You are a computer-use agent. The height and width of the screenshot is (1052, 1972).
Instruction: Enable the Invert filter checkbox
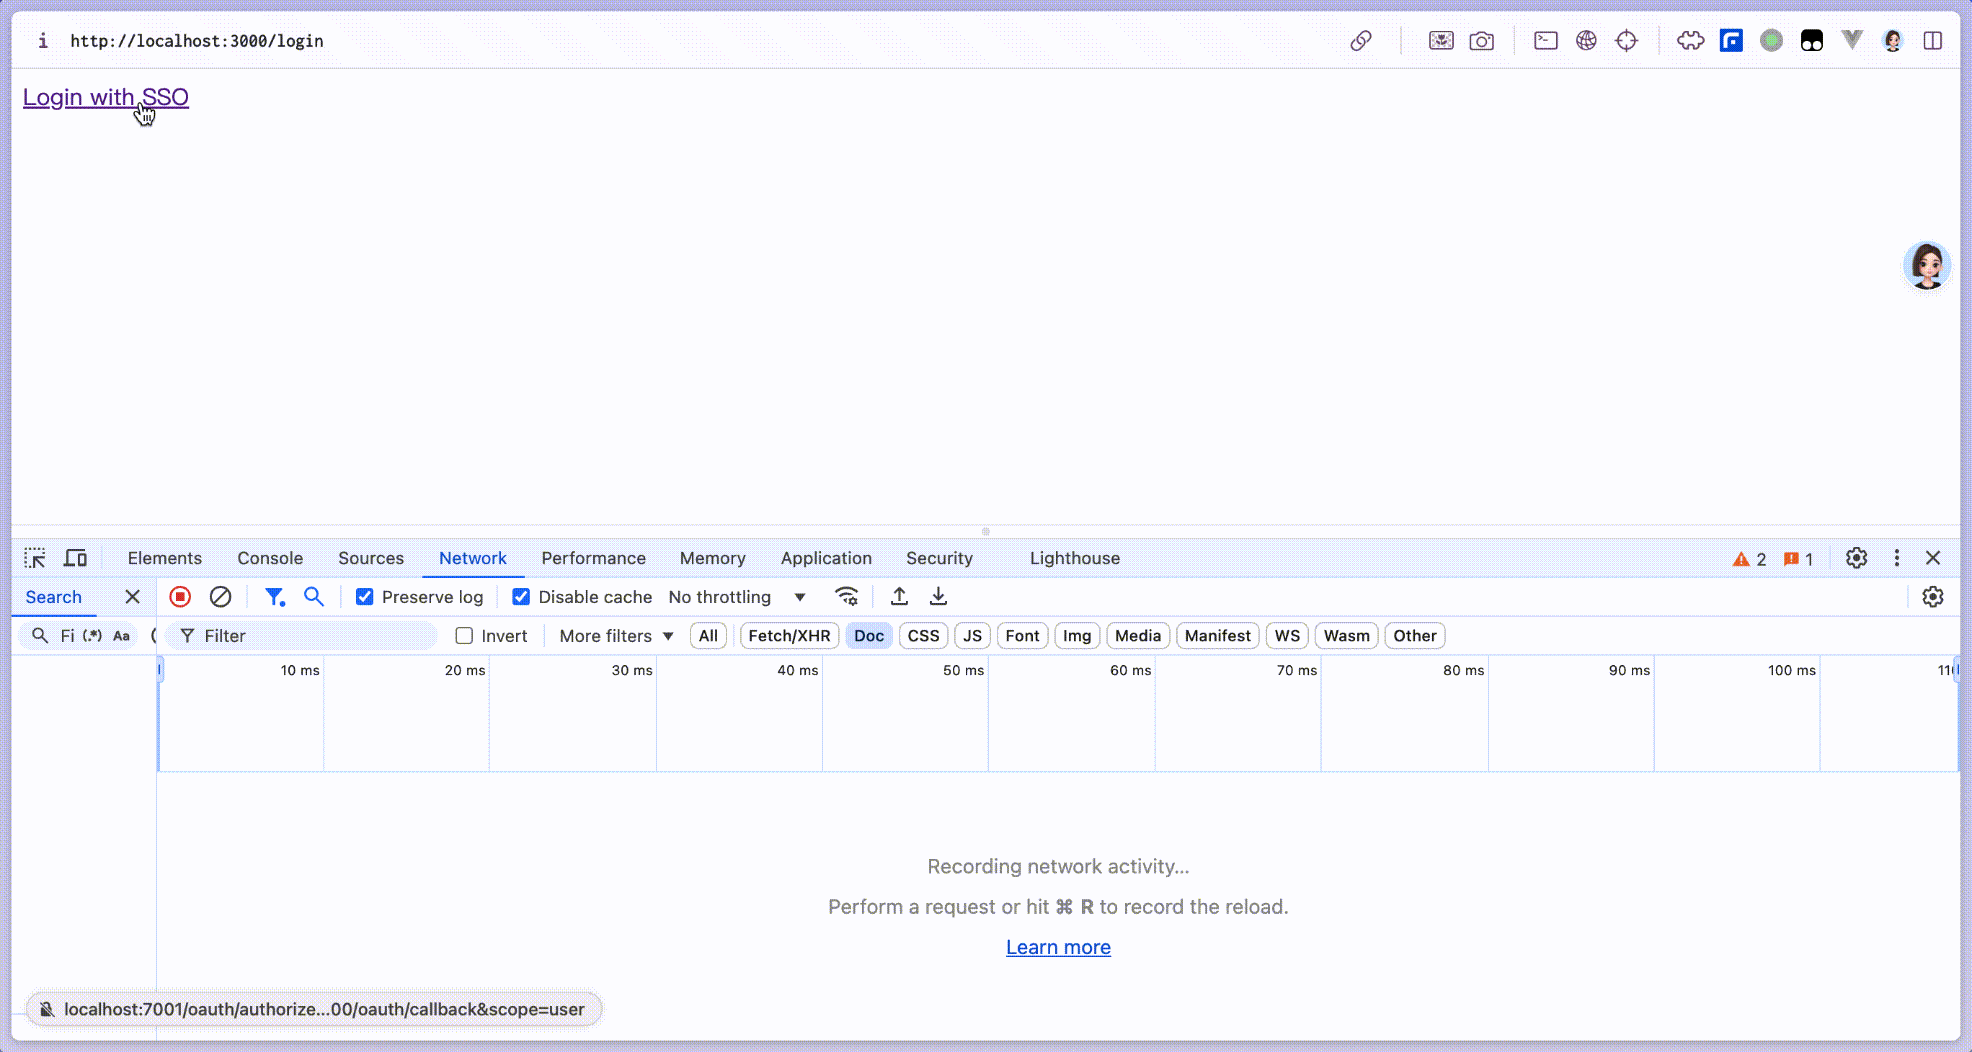tap(464, 636)
